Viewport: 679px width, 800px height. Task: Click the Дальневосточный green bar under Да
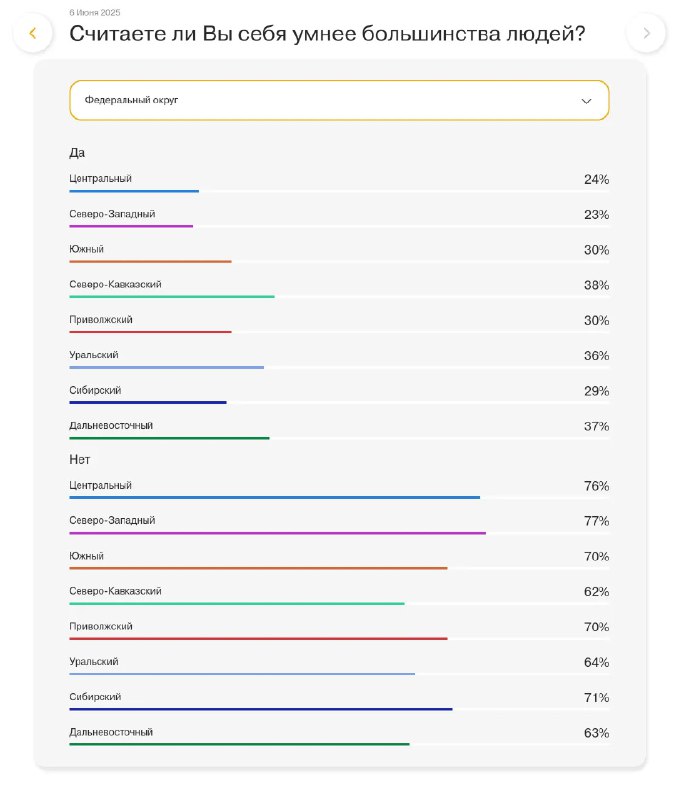(x=169, y=438)
